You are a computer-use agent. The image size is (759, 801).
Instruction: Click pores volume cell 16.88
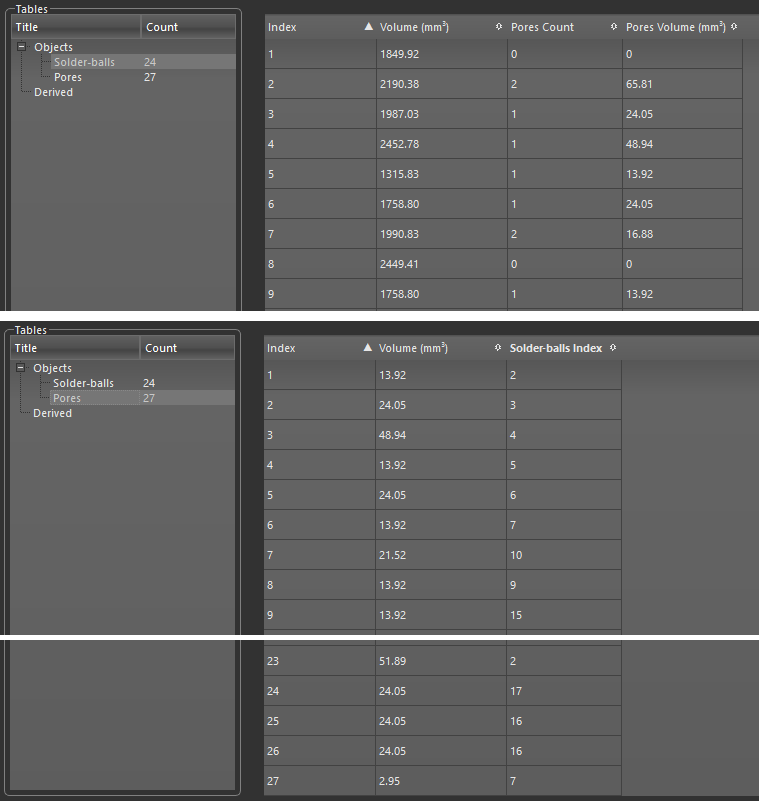tap(682, 234)
